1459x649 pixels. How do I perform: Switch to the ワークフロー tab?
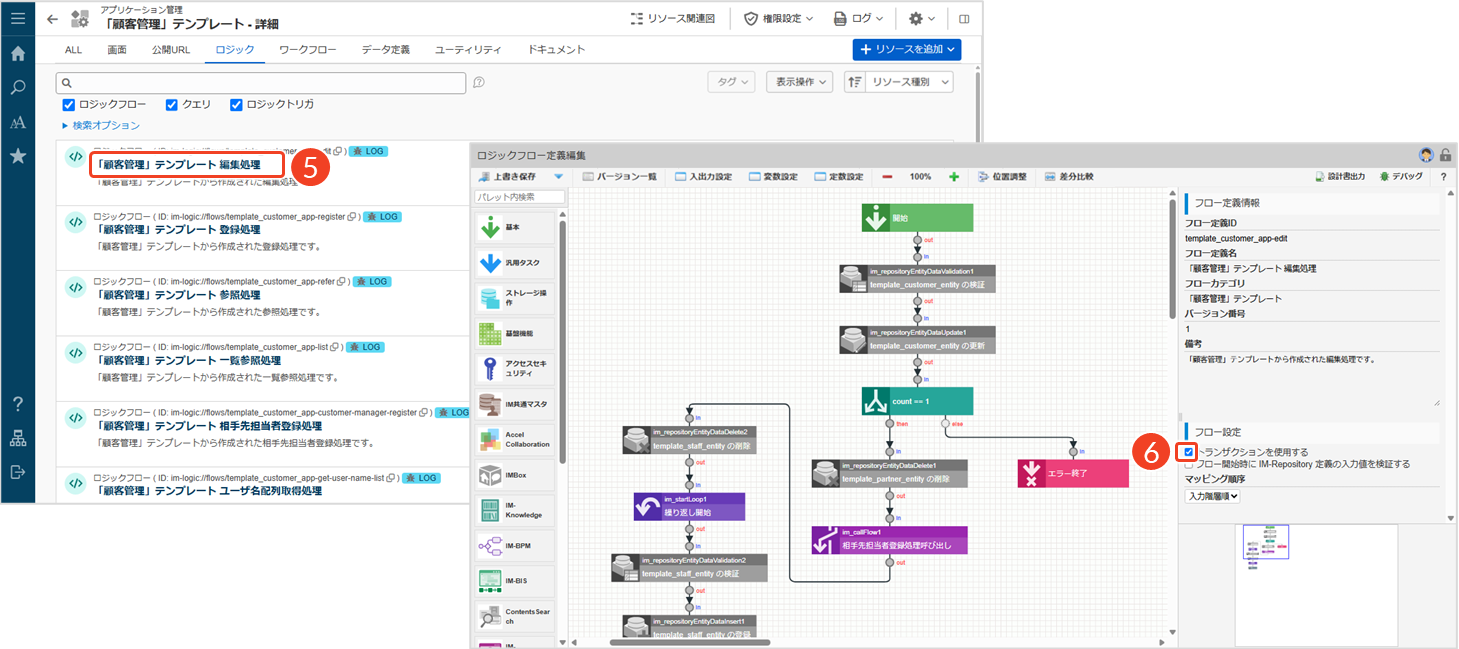[x=307, y=49]
